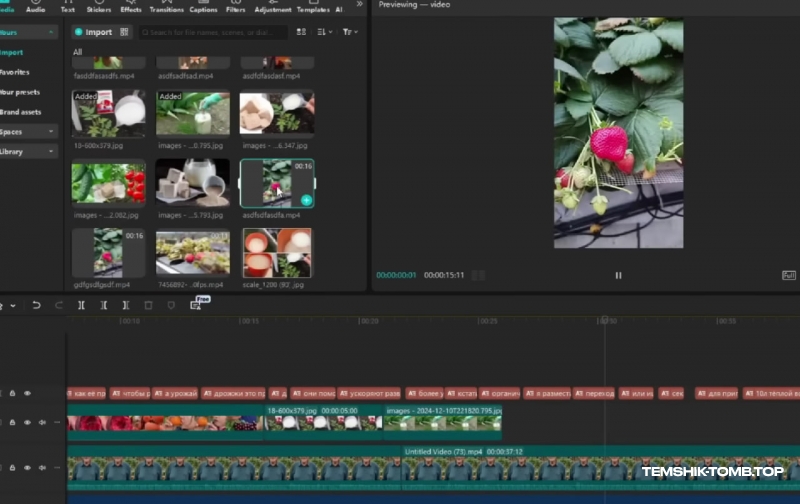Expand the Library section in sidebar
This screenshot has width=800, height=504.
[x=27, y=151]
